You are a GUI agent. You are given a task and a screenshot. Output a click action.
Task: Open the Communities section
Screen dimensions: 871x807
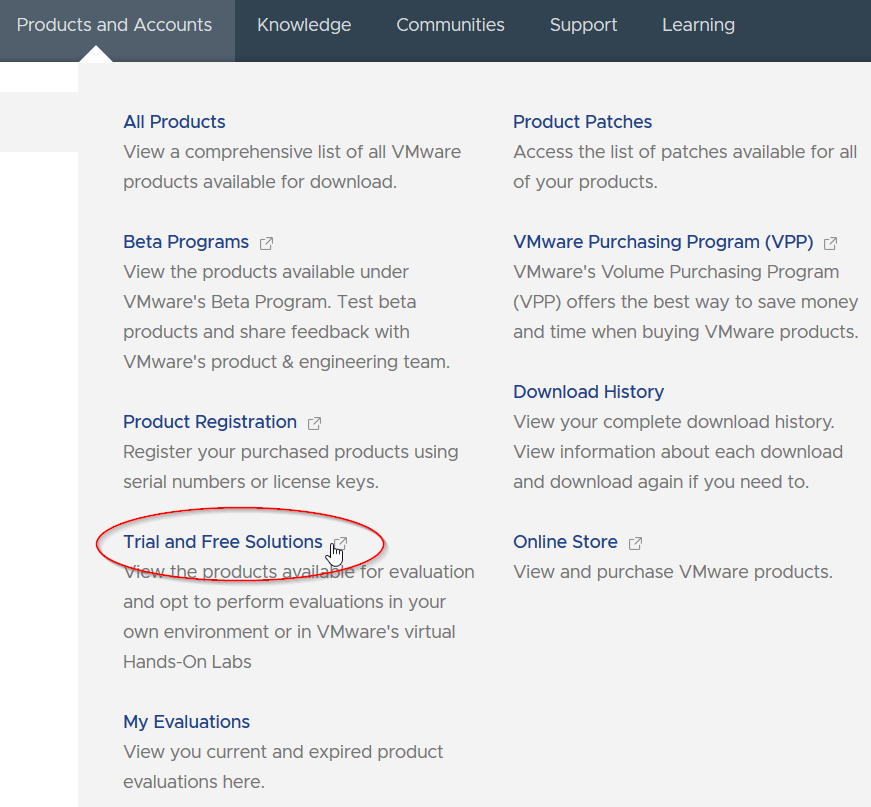click(450, 25)
